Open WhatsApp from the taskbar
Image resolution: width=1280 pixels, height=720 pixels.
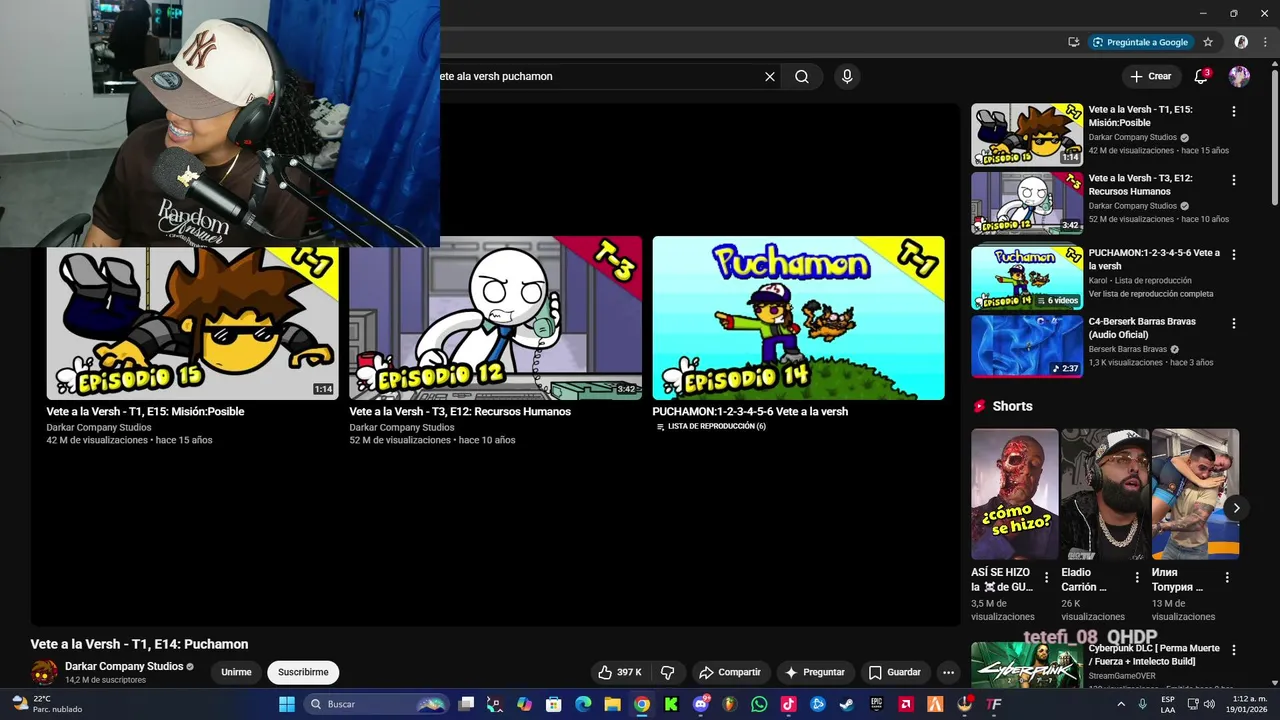pos(759,704)
